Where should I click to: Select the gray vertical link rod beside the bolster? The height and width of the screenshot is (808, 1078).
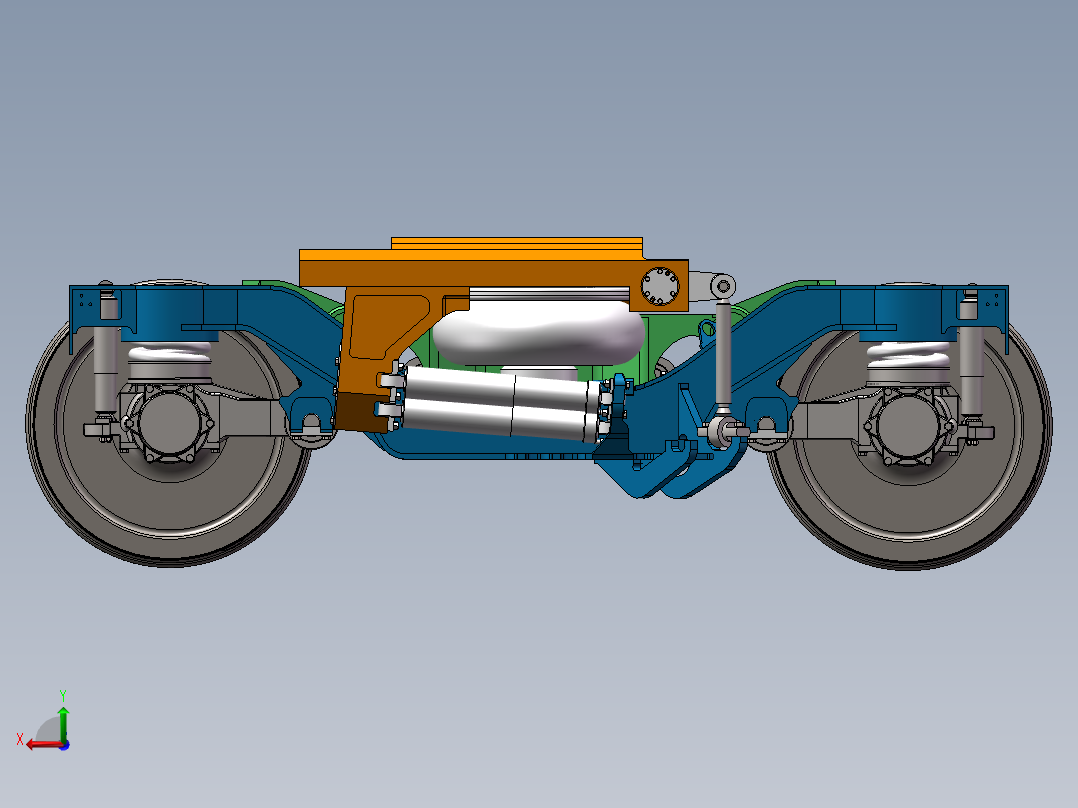(x=723, y=356)
